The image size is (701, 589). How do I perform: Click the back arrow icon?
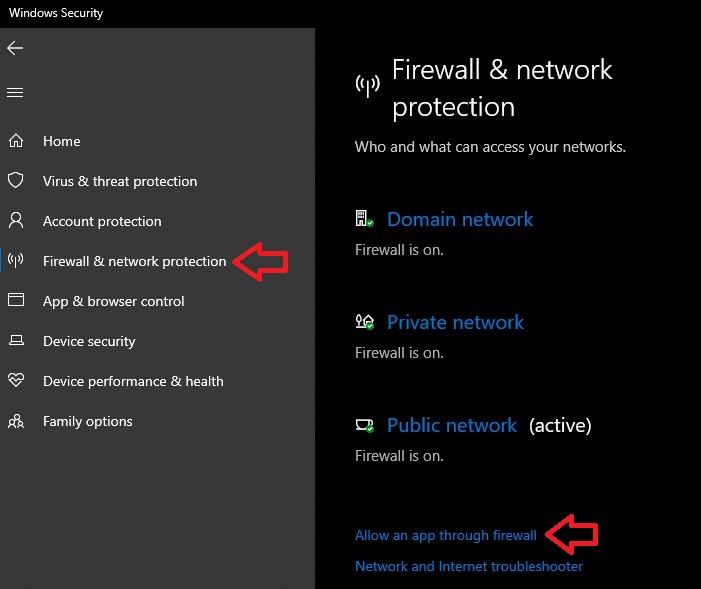coord(15,48)
